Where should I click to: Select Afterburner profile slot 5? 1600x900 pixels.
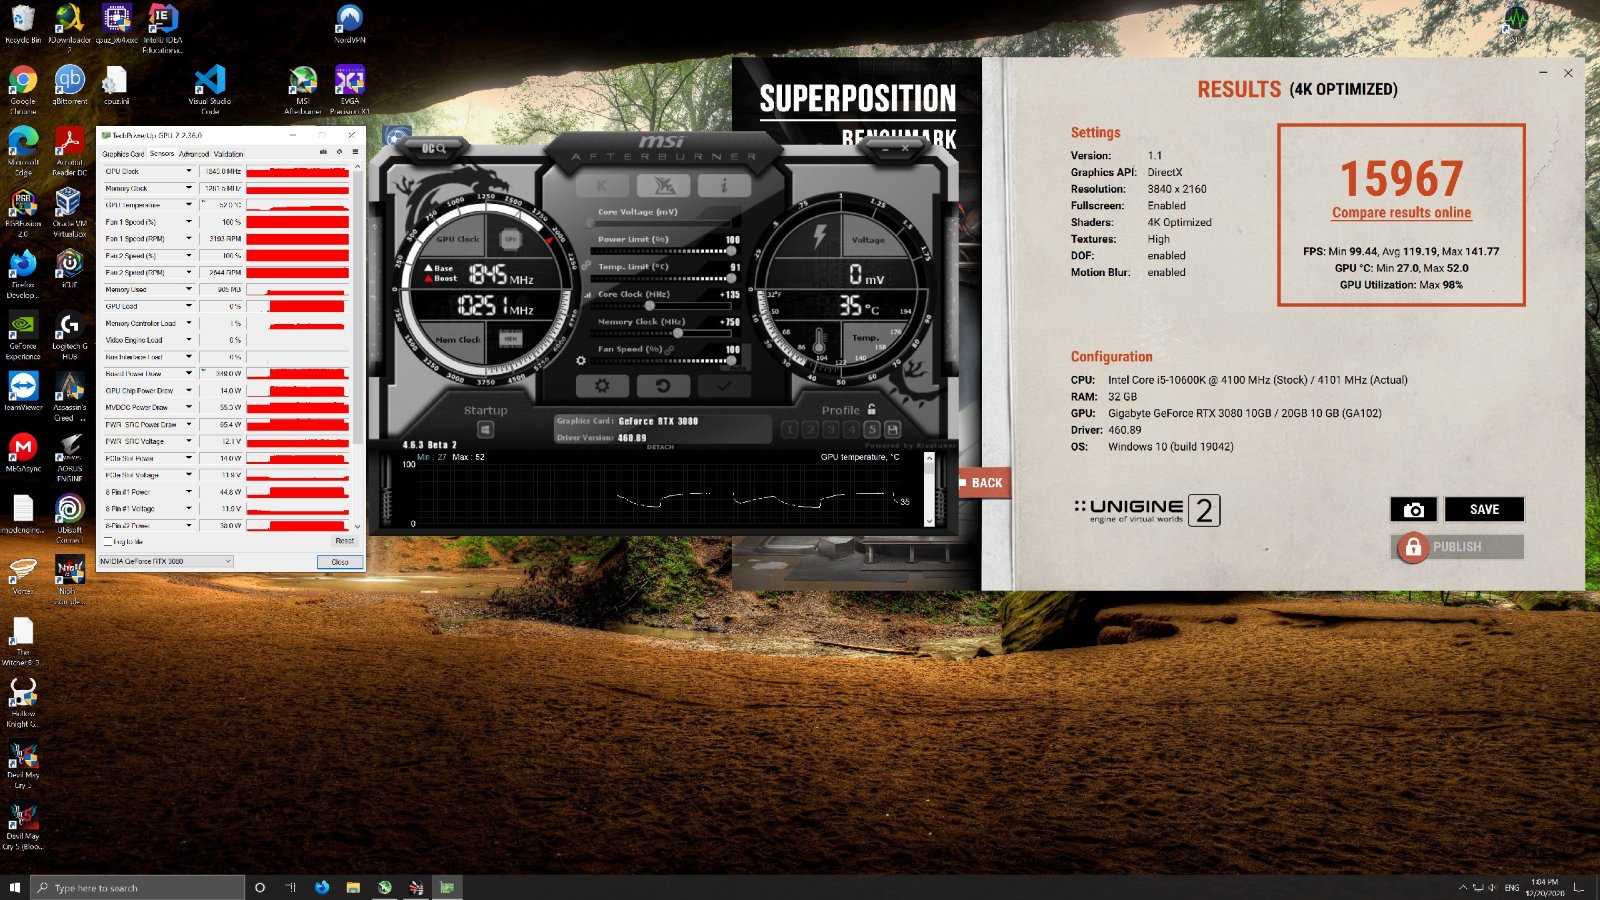(x=872, y=429)
